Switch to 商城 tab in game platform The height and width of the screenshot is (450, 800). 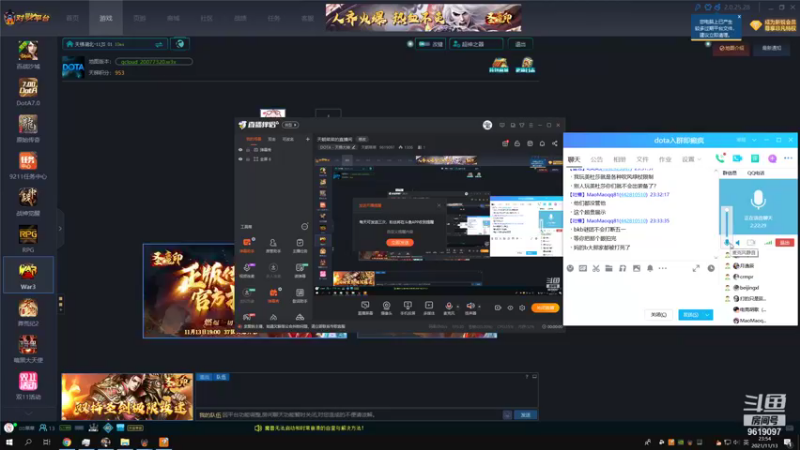coord(173,18)
